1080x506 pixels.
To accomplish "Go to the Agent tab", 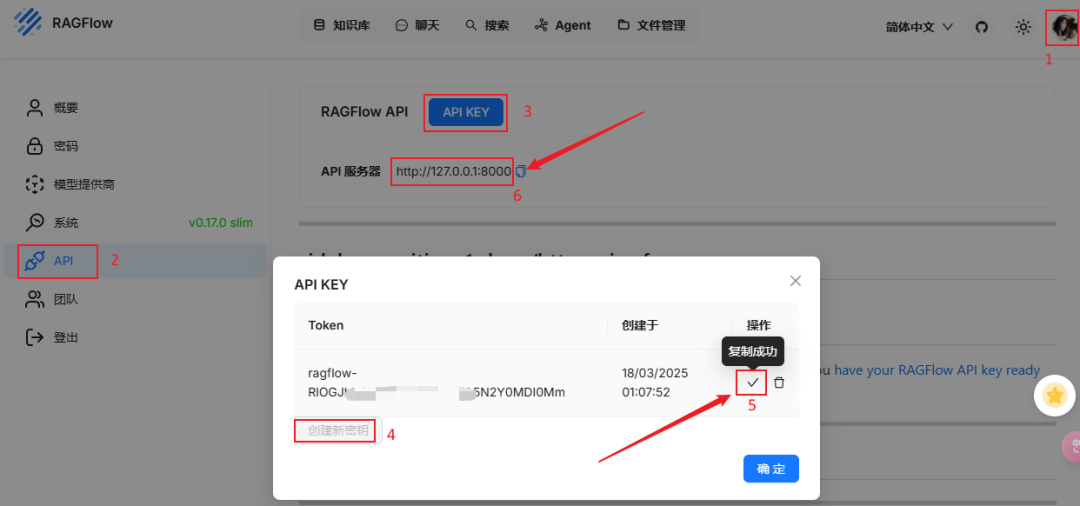I will [563, 25].
